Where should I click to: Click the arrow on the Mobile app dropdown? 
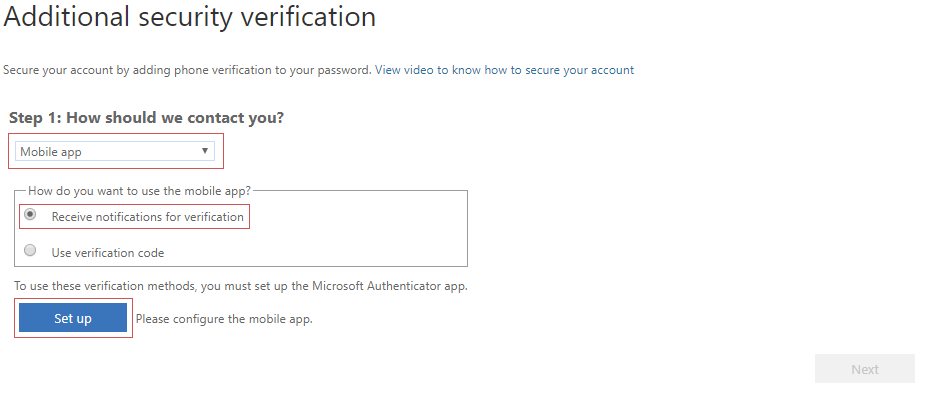pos(205,151)
